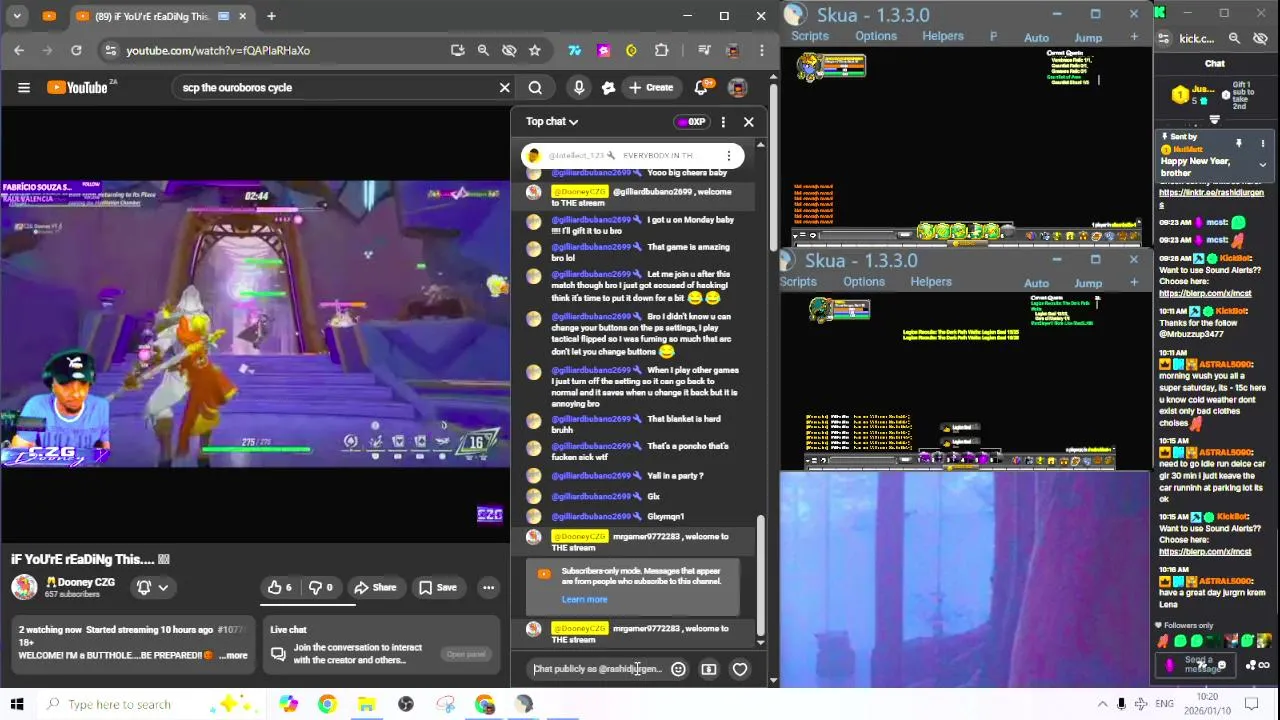The height and width of the screenshot is (720, 1280).
Task: Unpin the Kick chat pinned message
Action: point(1238,144)
